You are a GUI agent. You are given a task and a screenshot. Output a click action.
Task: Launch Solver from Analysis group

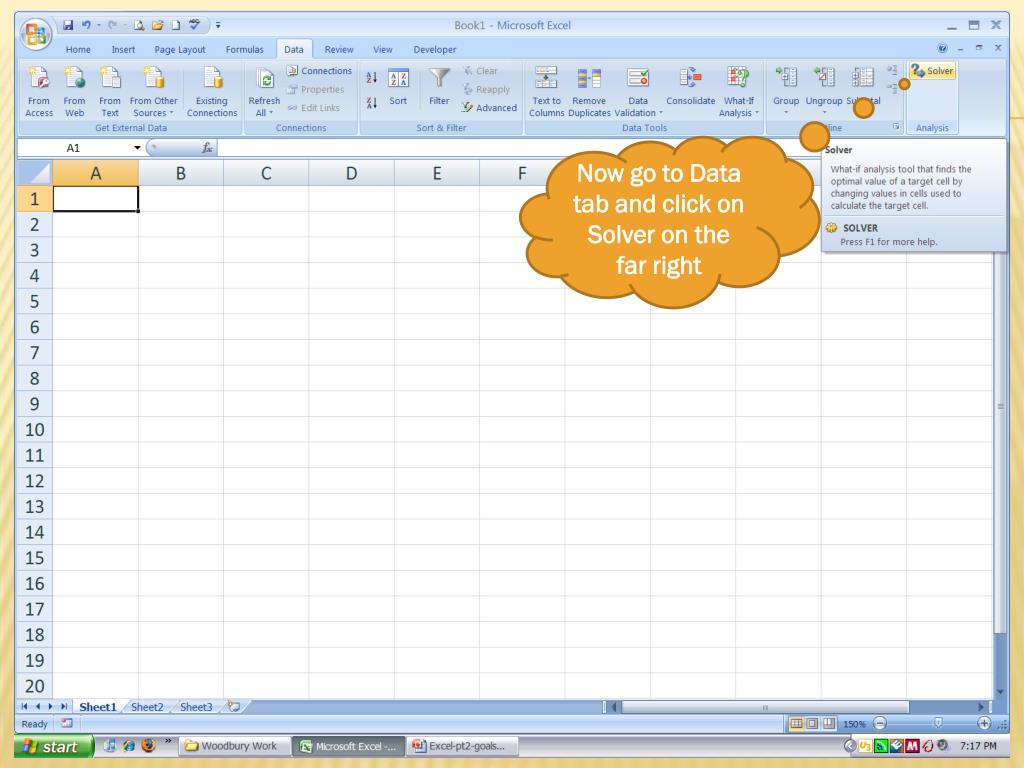933,71
